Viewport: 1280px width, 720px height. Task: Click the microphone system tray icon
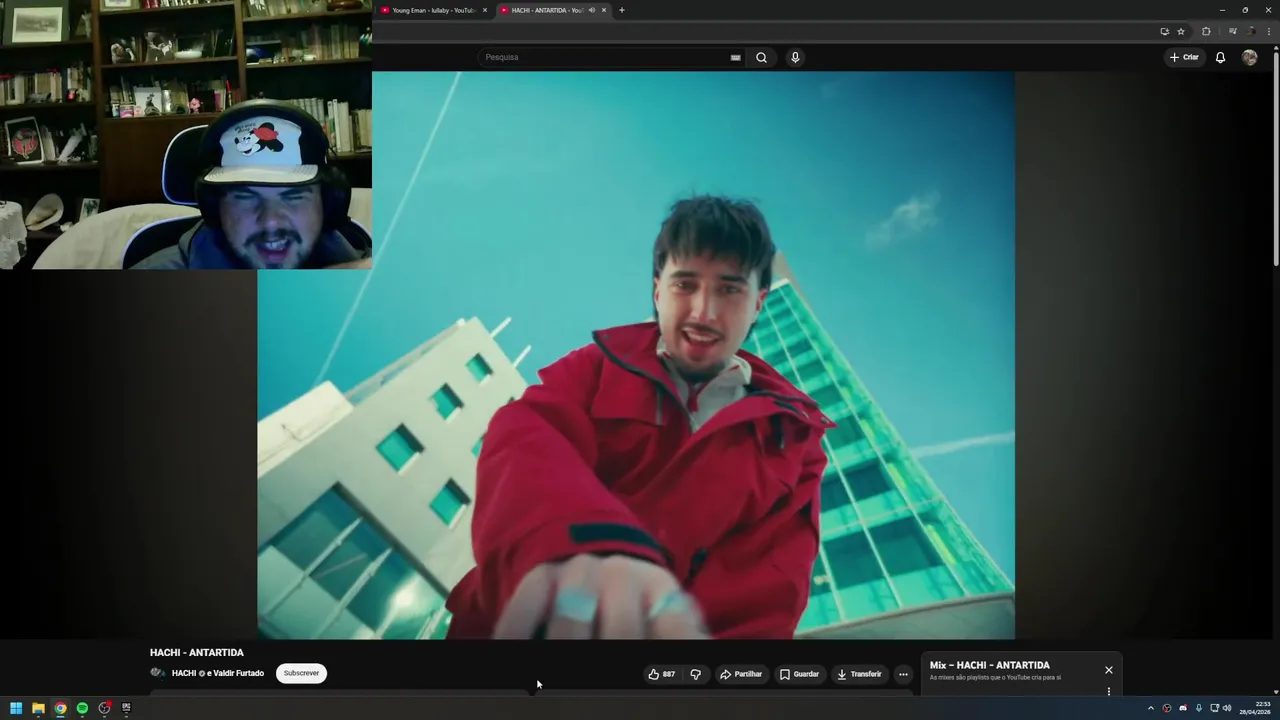(1199, 708)
